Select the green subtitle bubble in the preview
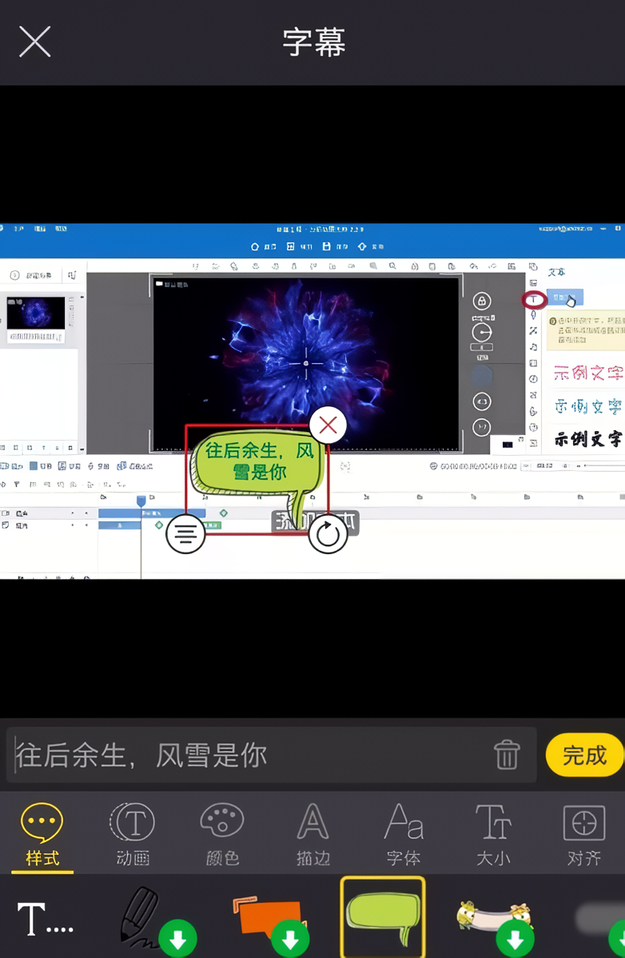The image size is (625, 958). click(258, 468)
